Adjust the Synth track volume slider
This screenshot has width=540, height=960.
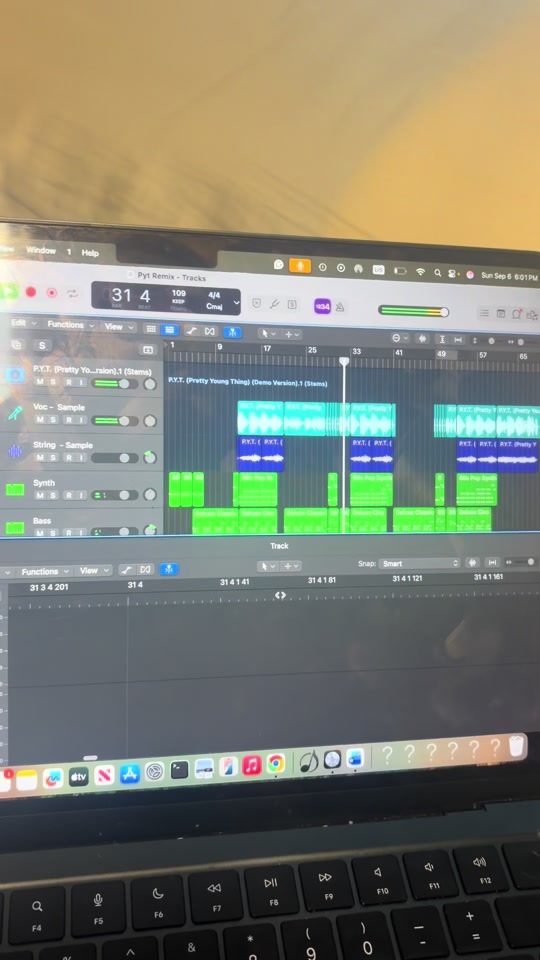(114, 495)
